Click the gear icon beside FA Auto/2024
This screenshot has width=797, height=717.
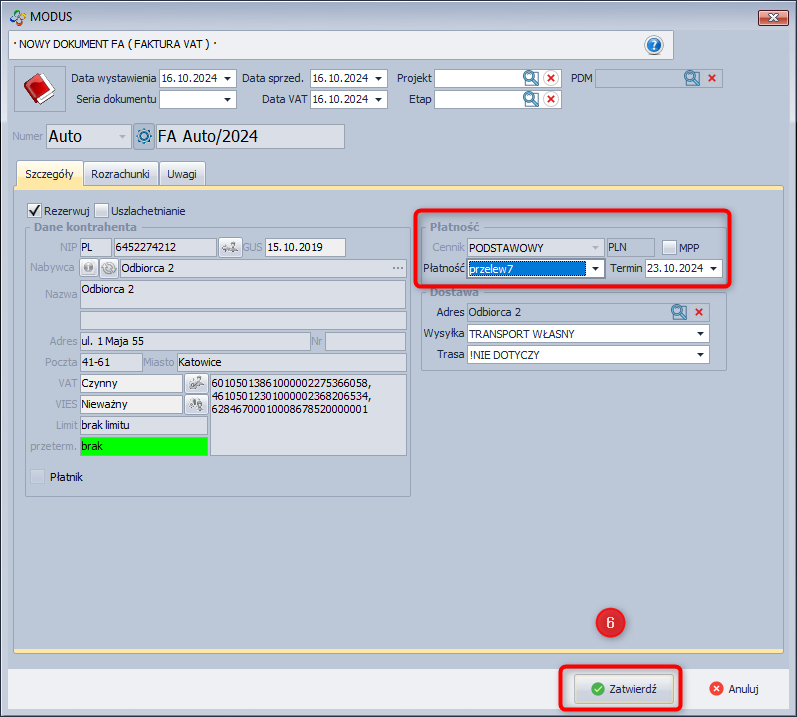point(144,136)
